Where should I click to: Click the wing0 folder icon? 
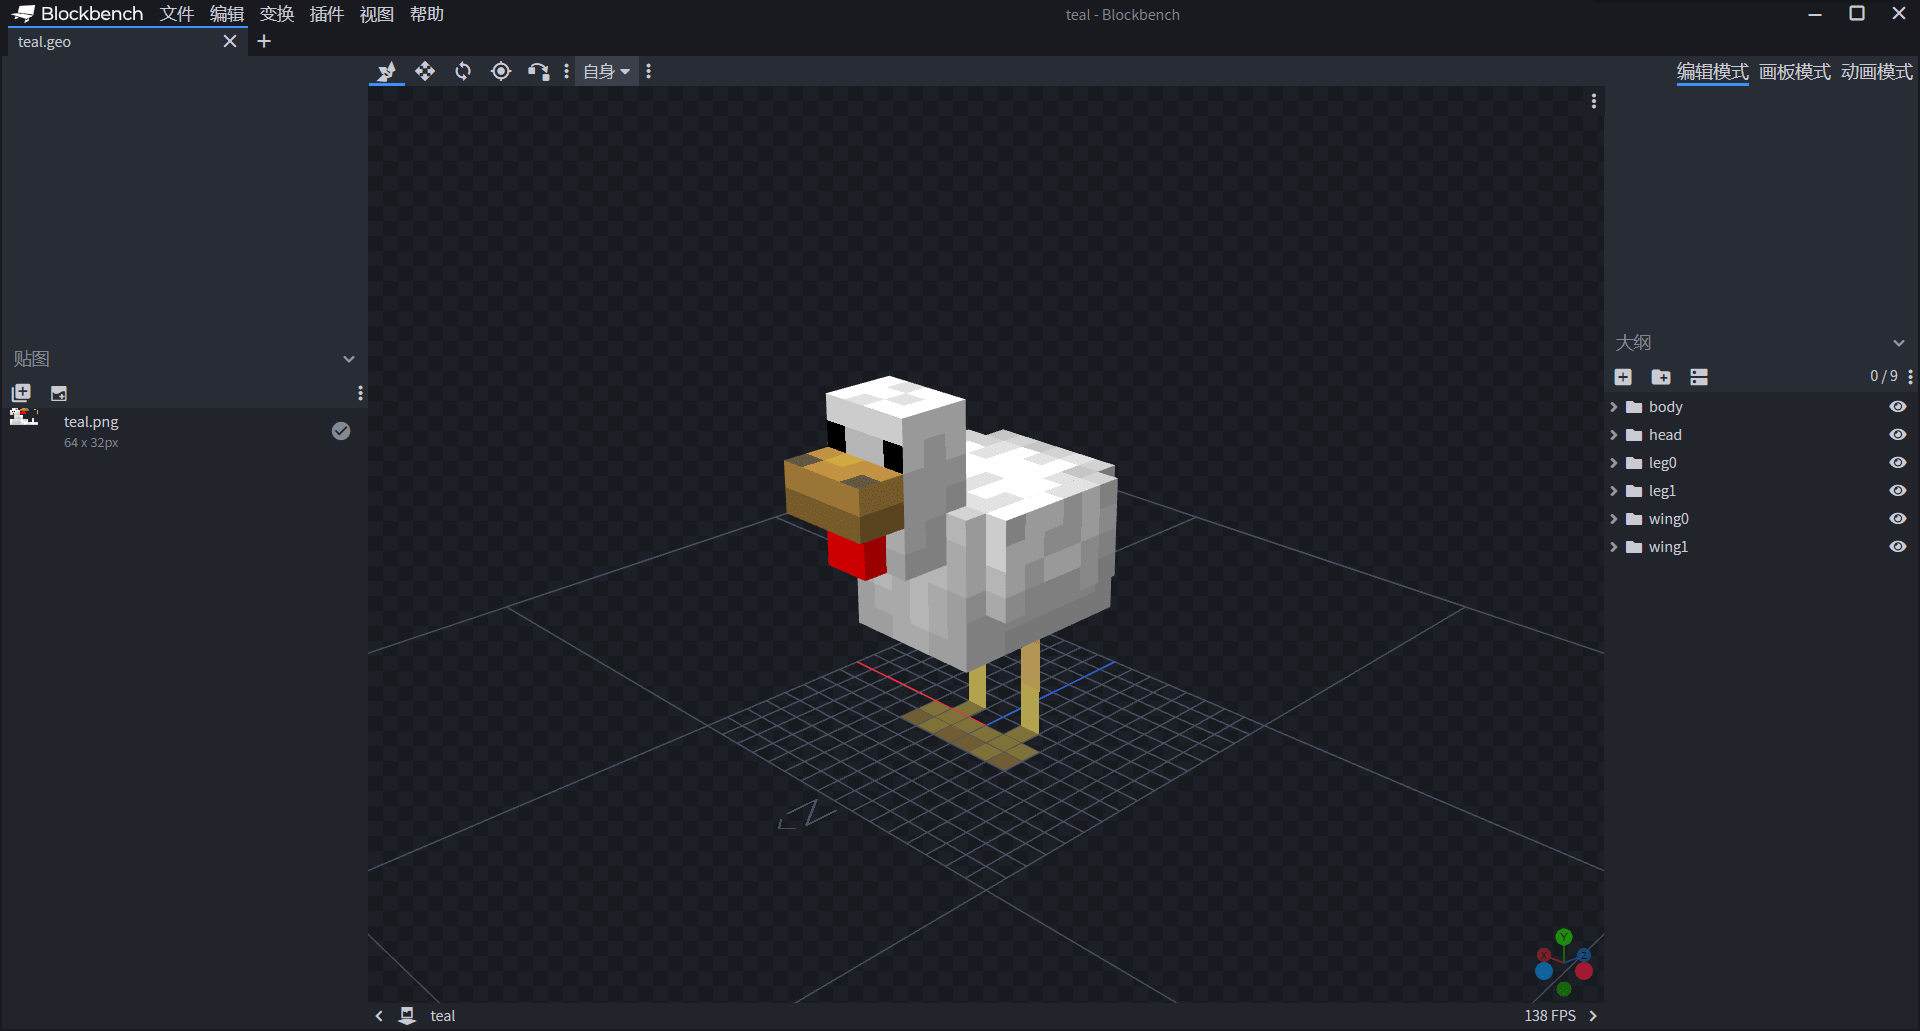(x=1634, y=519)
